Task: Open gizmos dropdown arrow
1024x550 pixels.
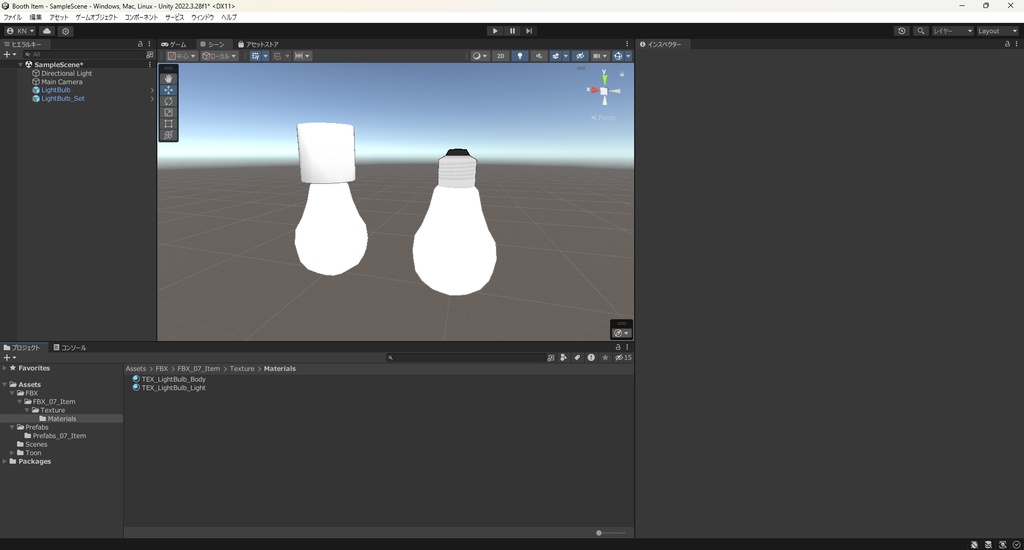Action: point(628,56)
